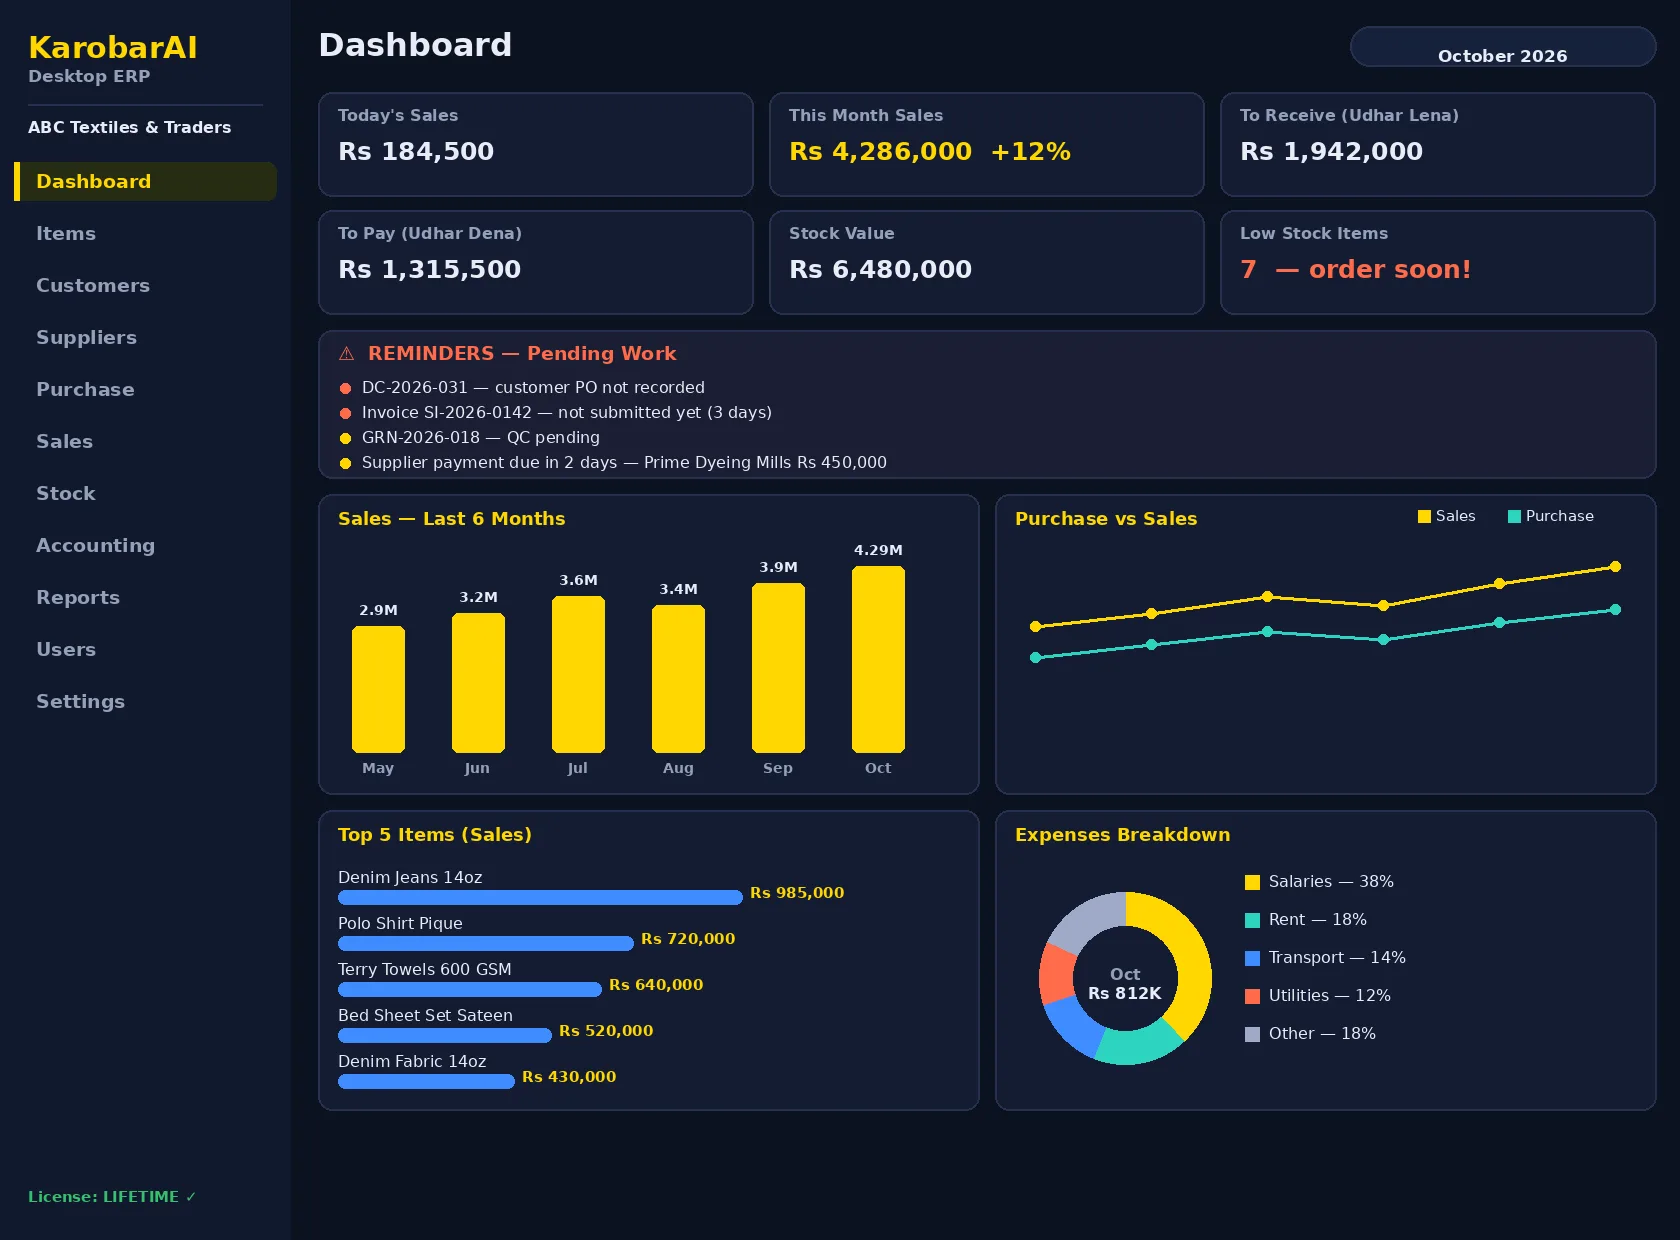Click the Sales legend color swatch
This screenshot has width=1680, height=1240.
tap(1424, 516)
